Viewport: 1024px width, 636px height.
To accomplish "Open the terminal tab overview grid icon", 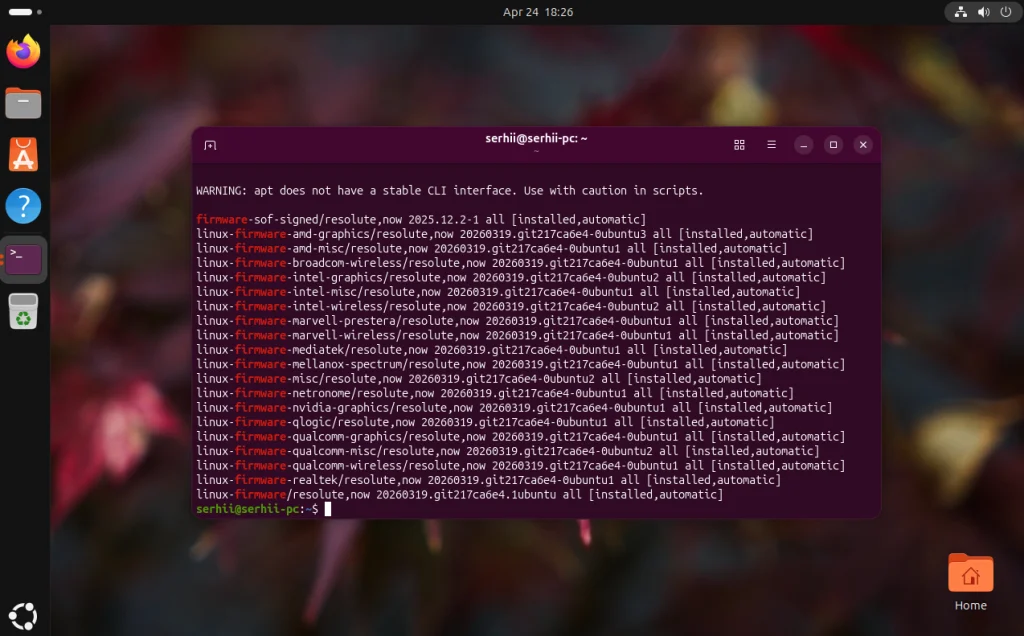I will tap(739, 145).
